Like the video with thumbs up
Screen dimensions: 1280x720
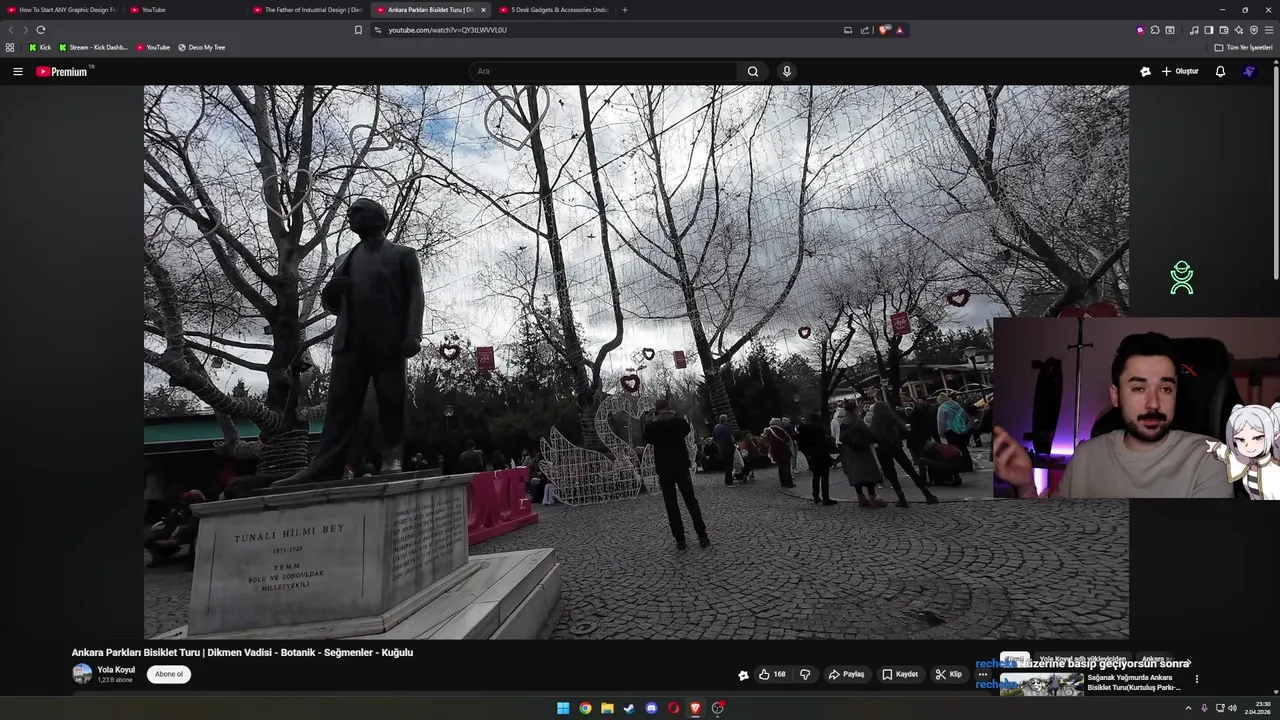(x=771, y=674)
